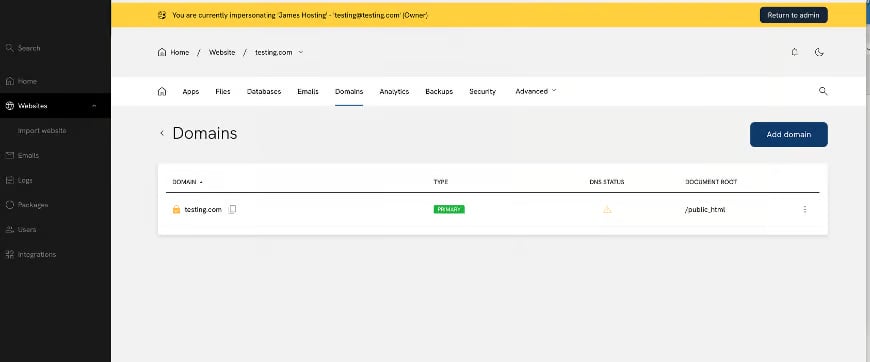The width and height of the screenshot is (870, 362).
Task: Click the impersonation face icon in banner
Action: 162,15
